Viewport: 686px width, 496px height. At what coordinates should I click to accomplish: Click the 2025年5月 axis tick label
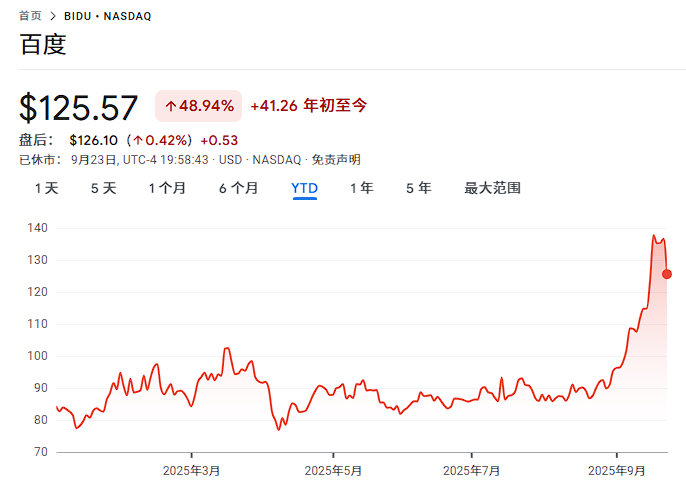point(333,471)
